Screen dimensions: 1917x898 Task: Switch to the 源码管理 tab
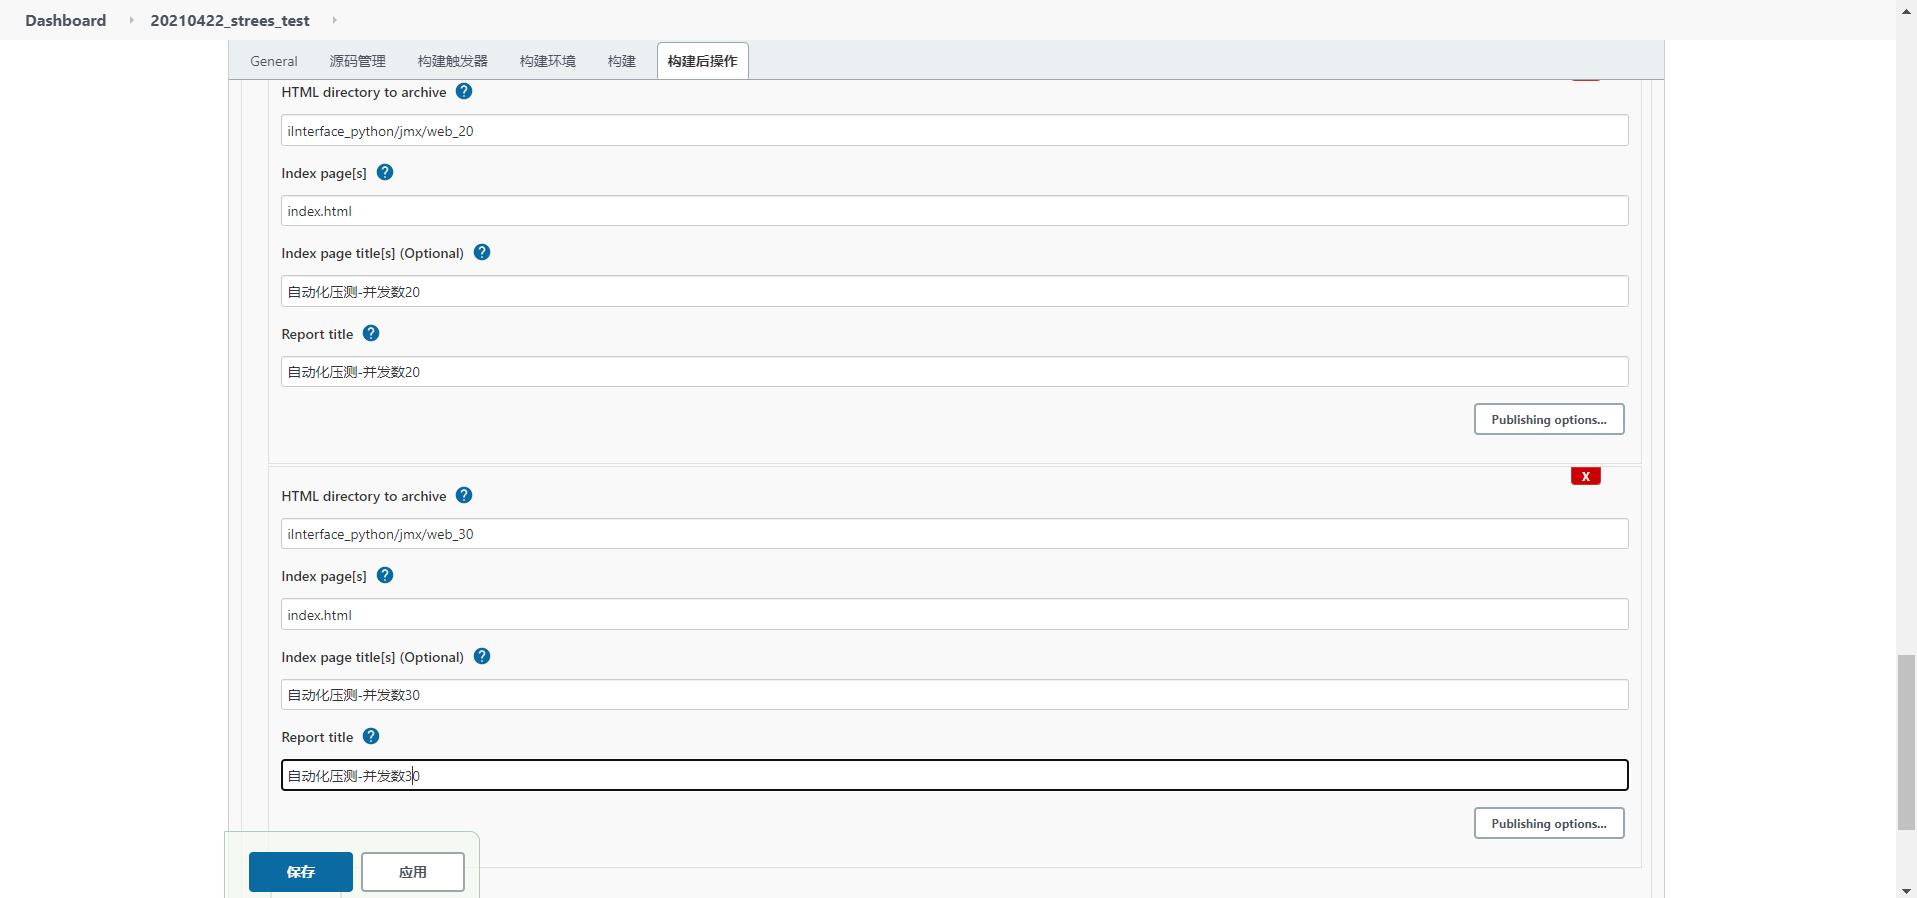358,61
